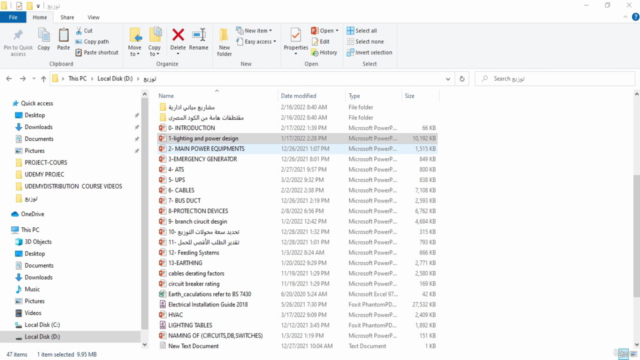Click the Search box

click(555, 78)
